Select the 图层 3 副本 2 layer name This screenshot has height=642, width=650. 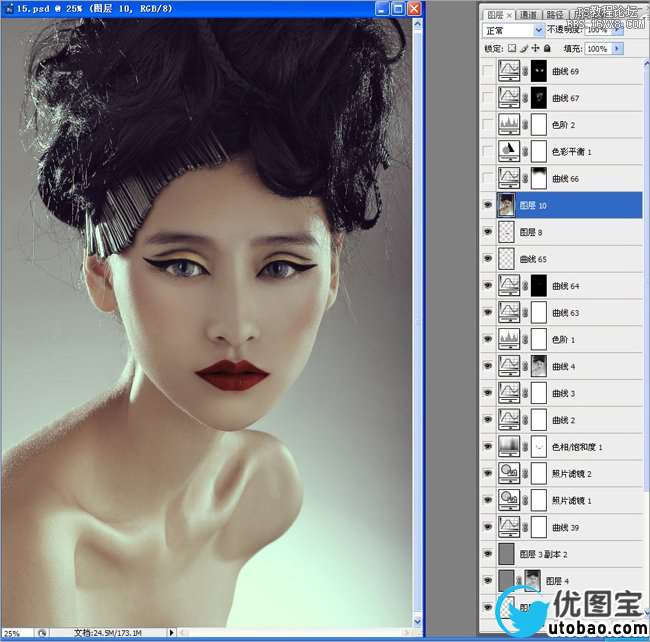[x=543, y=555]
